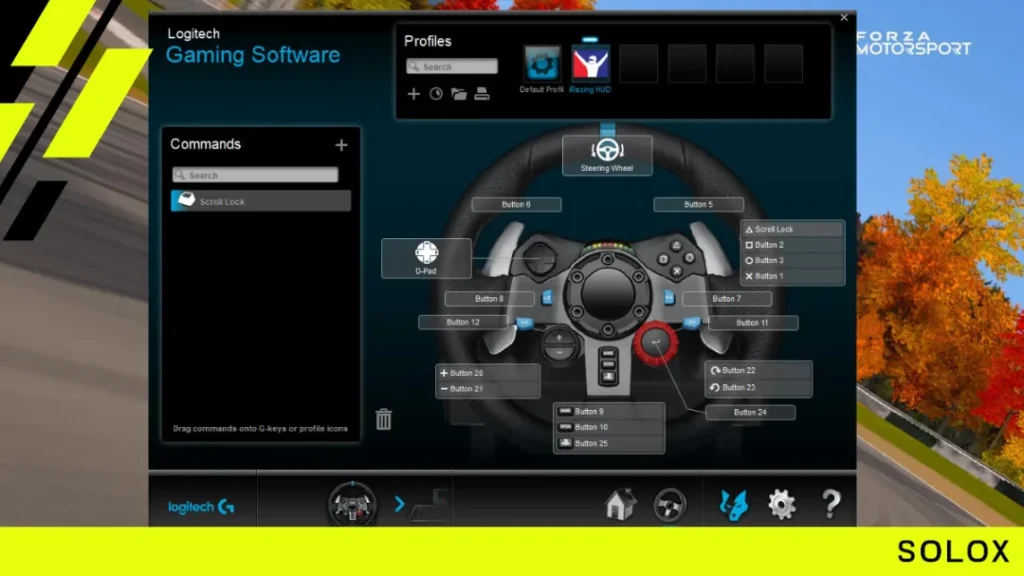Open the scan for new games clock icon

click(x=436, y=94)
